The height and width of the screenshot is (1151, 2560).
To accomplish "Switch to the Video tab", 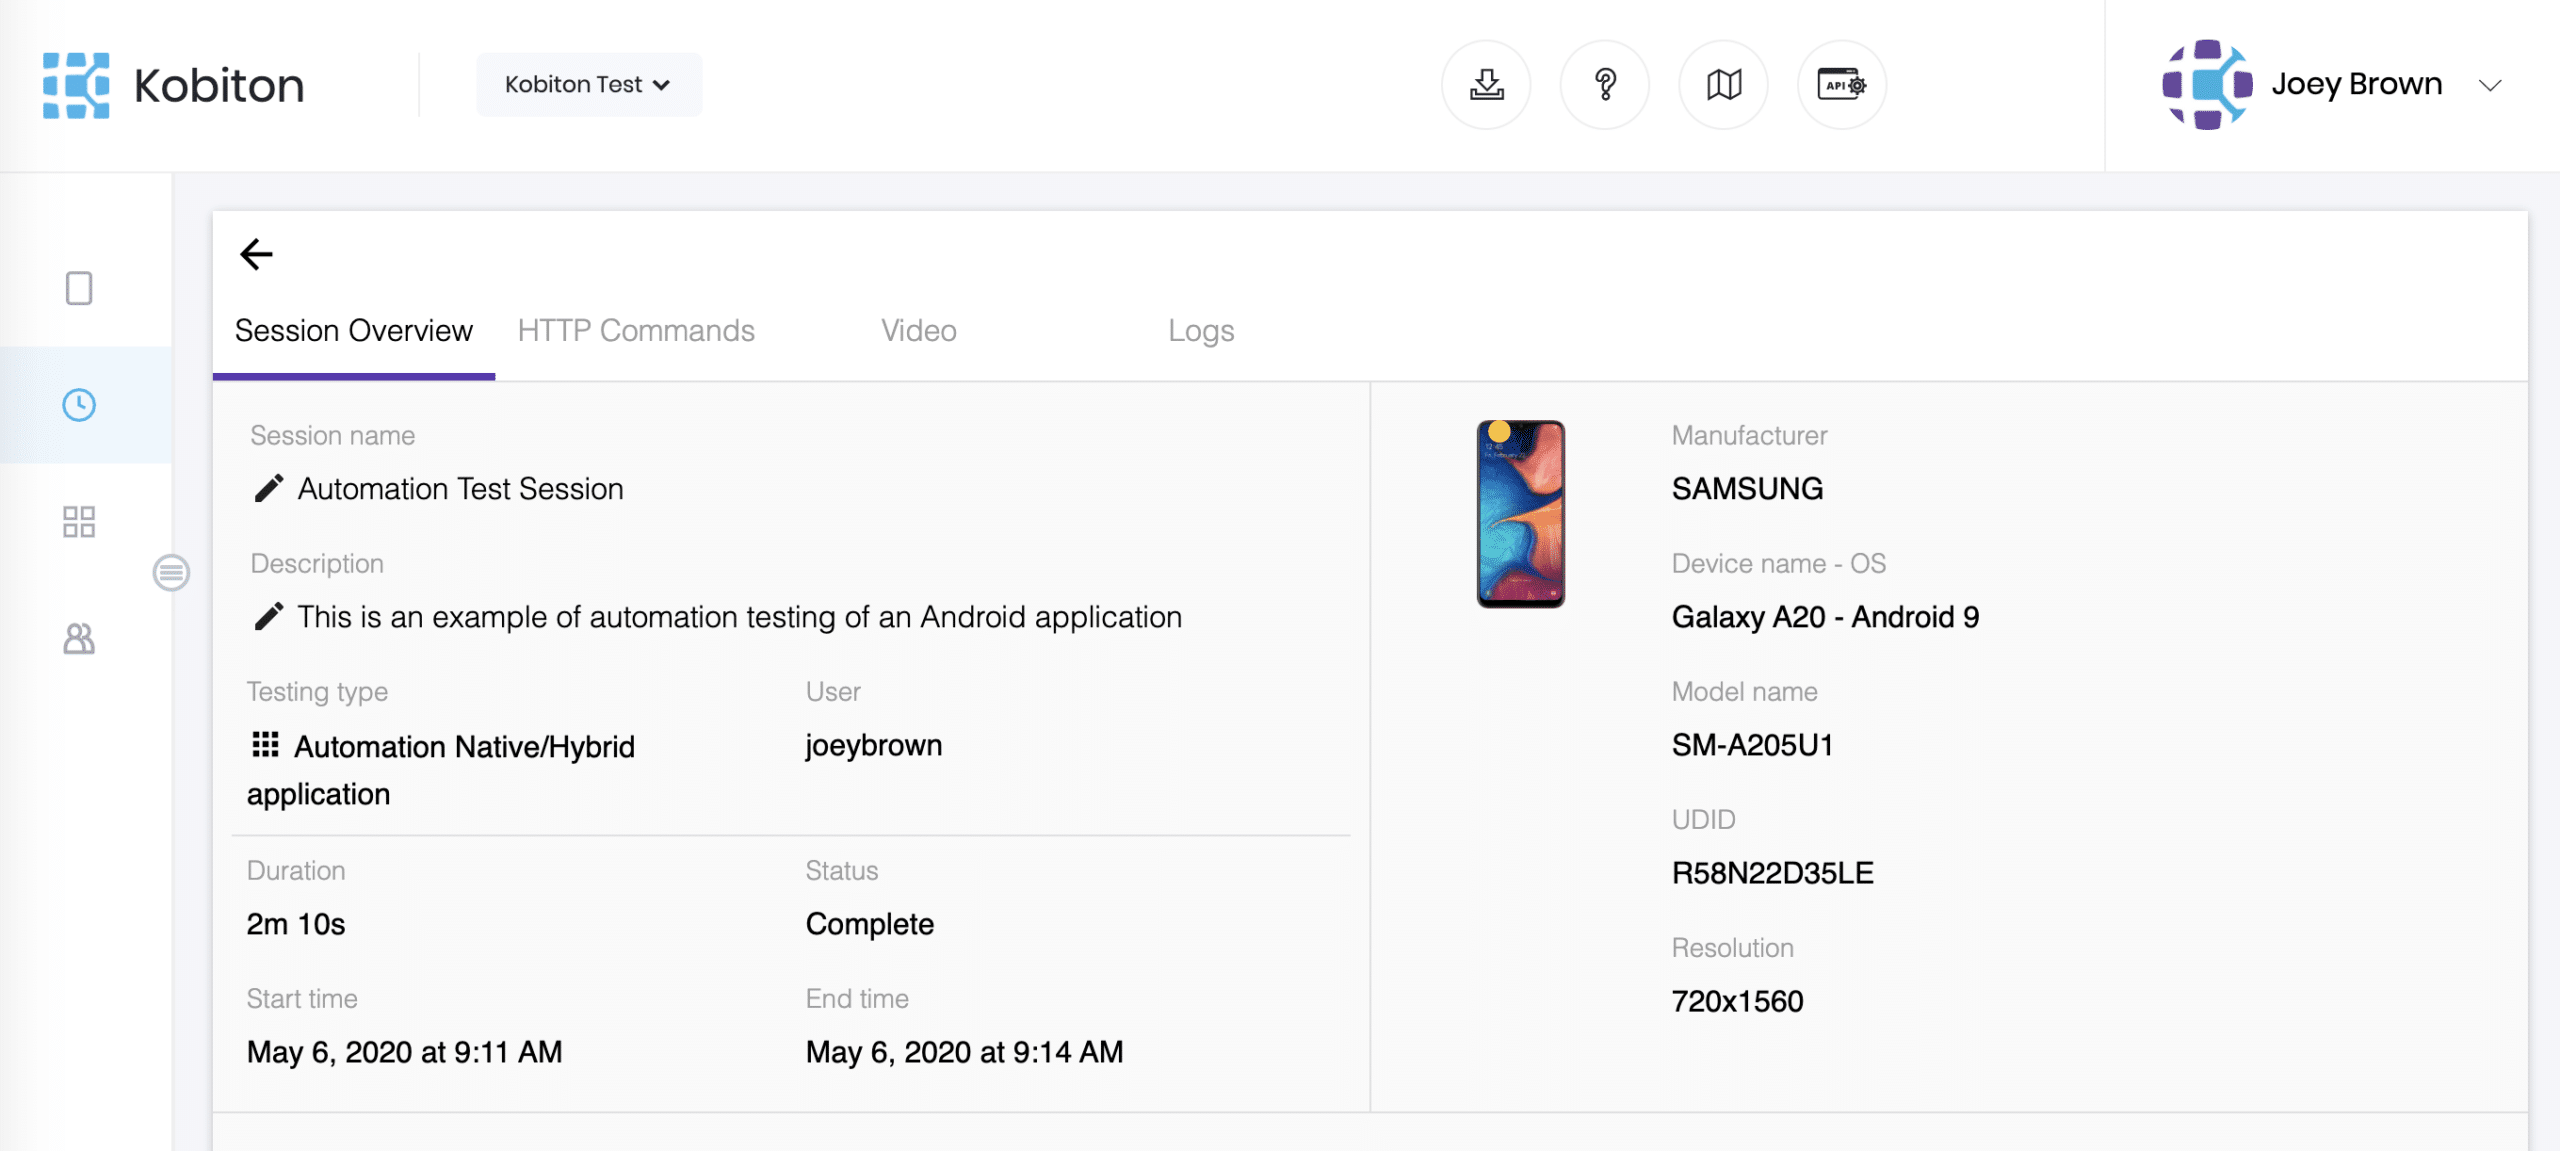I will click(x=918, y=331).
